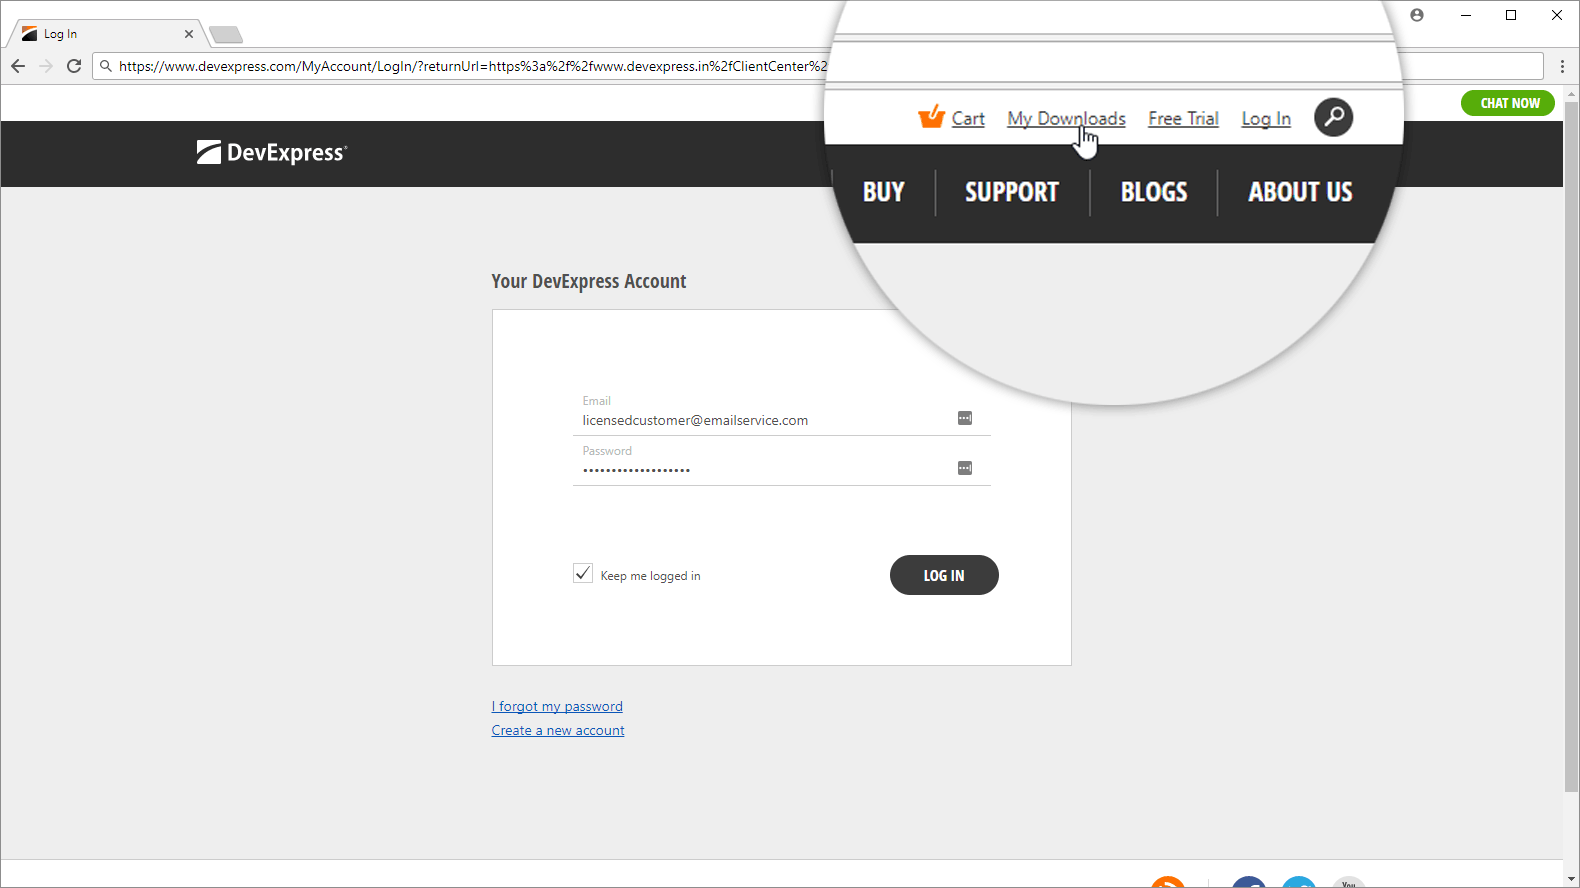Viewport: 1580px width, 888px height.
Task: Click the magnifier search button
Action: click(1333, 117)
